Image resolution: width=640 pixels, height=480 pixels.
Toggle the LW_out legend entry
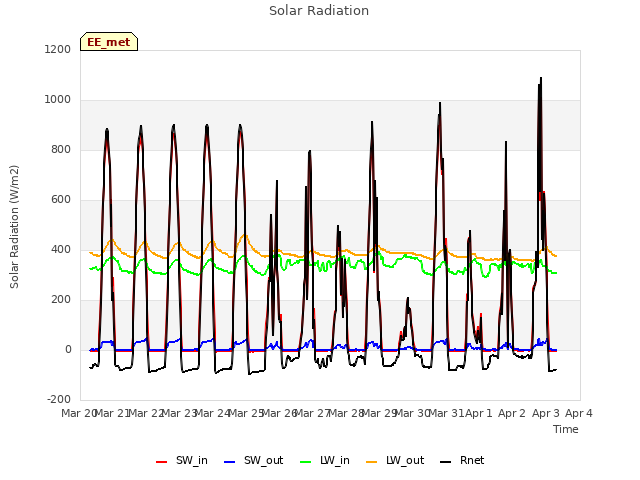click(395, 460)
